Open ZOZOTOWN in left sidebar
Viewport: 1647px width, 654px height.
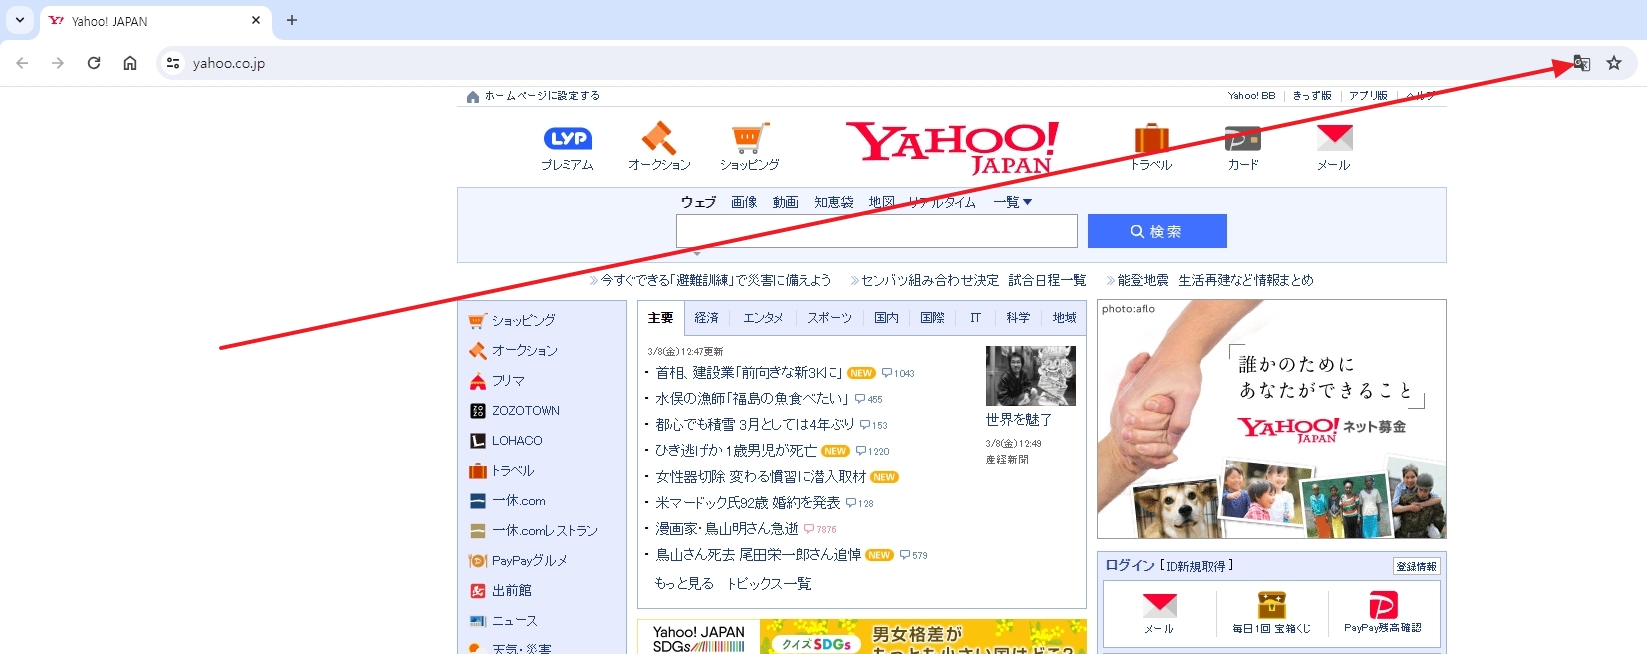[525, 410]
